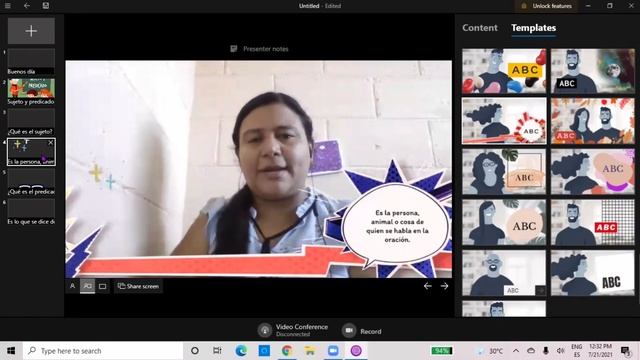Select the 'Buenos día' slide

(31, 62)
